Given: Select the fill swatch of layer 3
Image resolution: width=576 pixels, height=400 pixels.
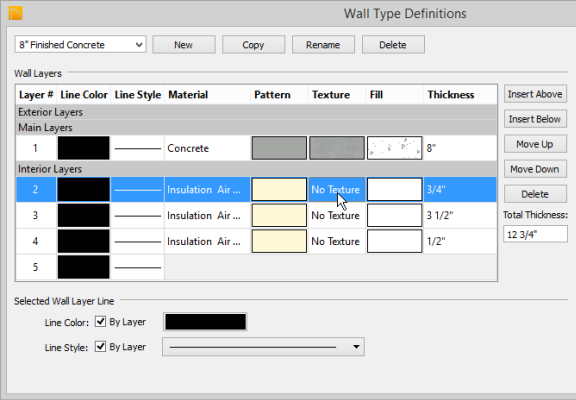Looking at the screenshot, I should coord(395,215).
